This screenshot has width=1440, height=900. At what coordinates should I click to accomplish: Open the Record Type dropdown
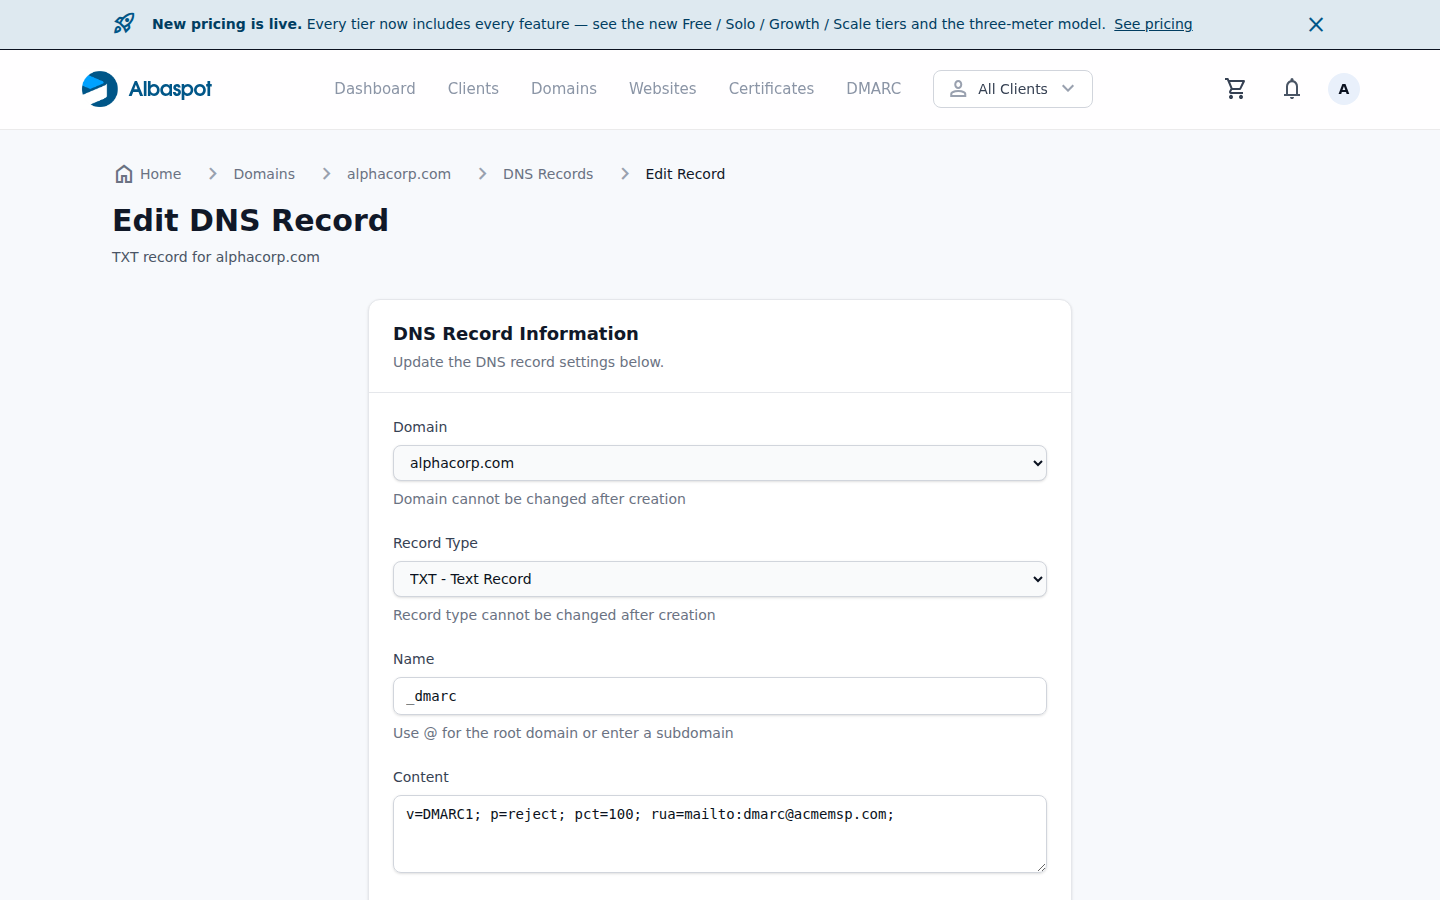pos(720,579)
